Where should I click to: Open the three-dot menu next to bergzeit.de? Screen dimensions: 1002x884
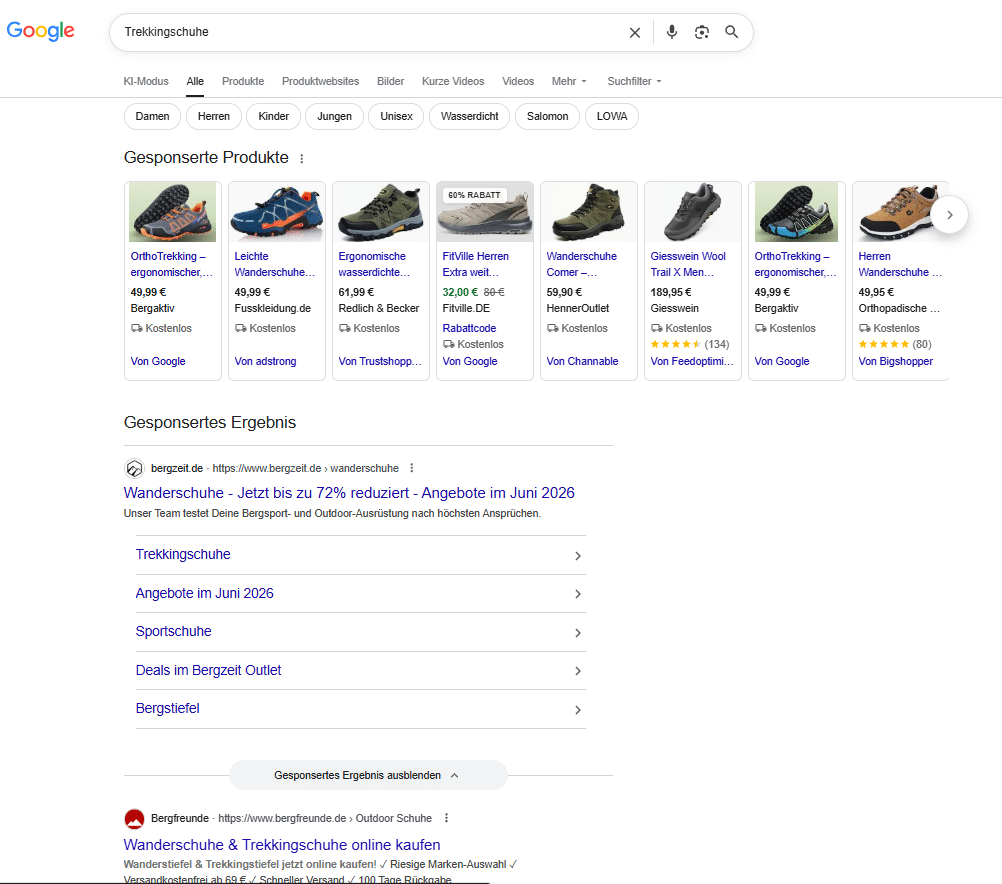point(412,468)
